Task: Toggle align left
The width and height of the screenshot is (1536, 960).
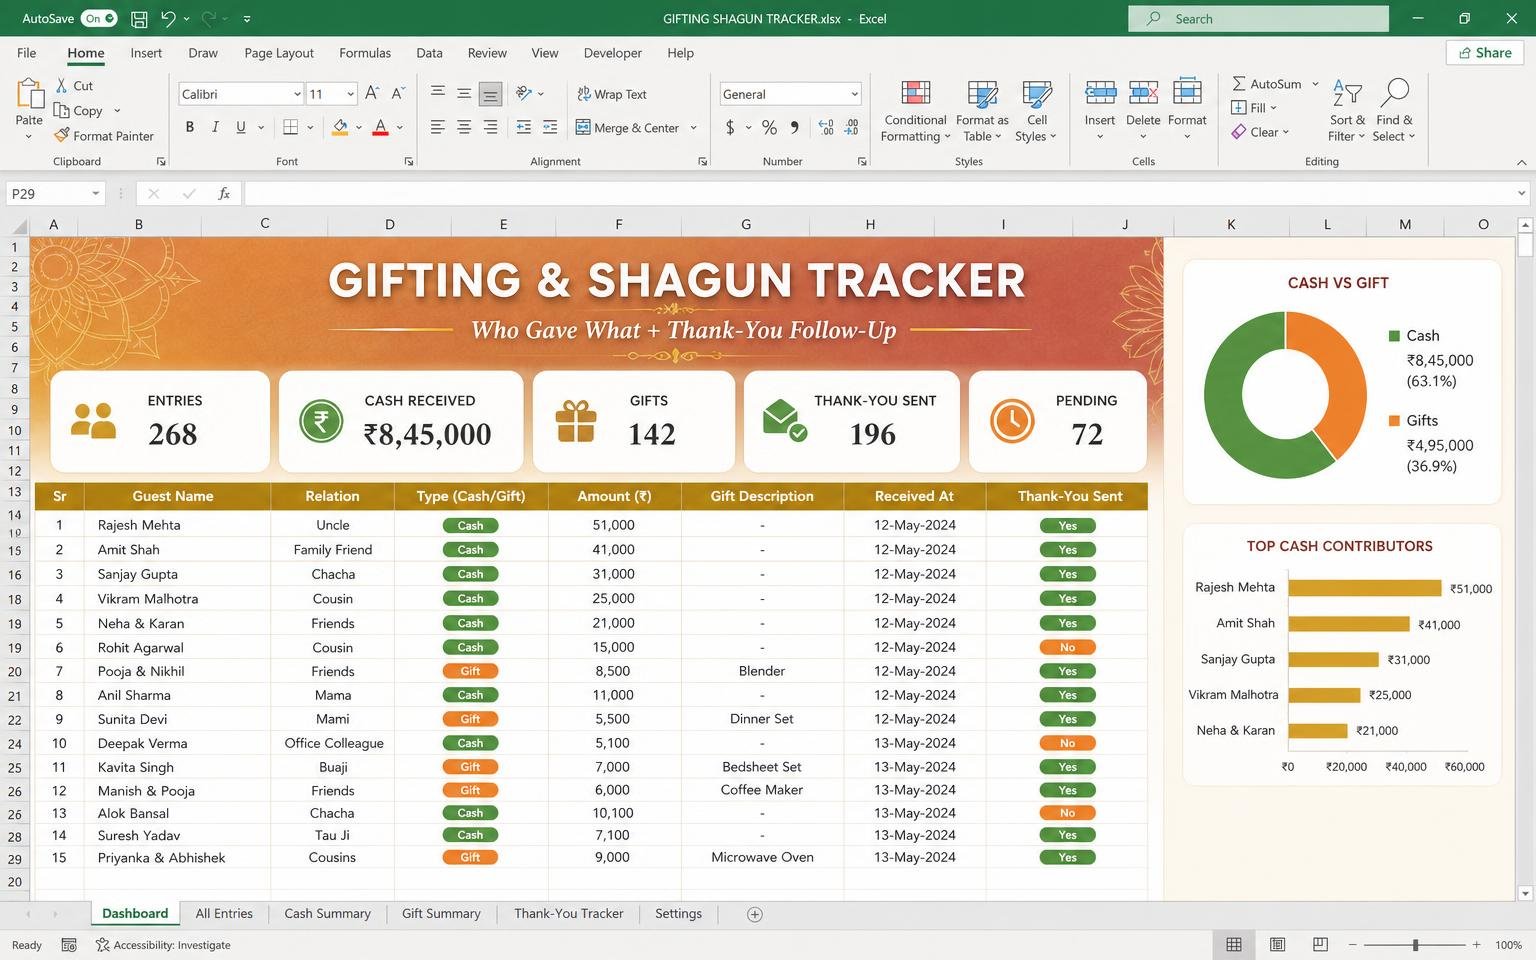Action: coord(438,127)
